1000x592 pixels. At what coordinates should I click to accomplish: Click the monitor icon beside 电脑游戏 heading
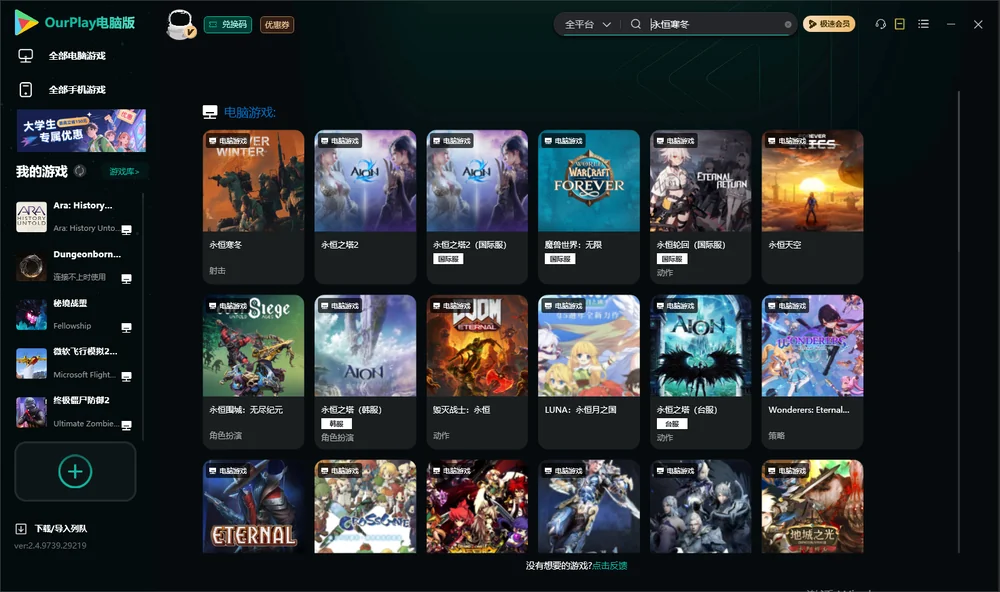[210, 112]
